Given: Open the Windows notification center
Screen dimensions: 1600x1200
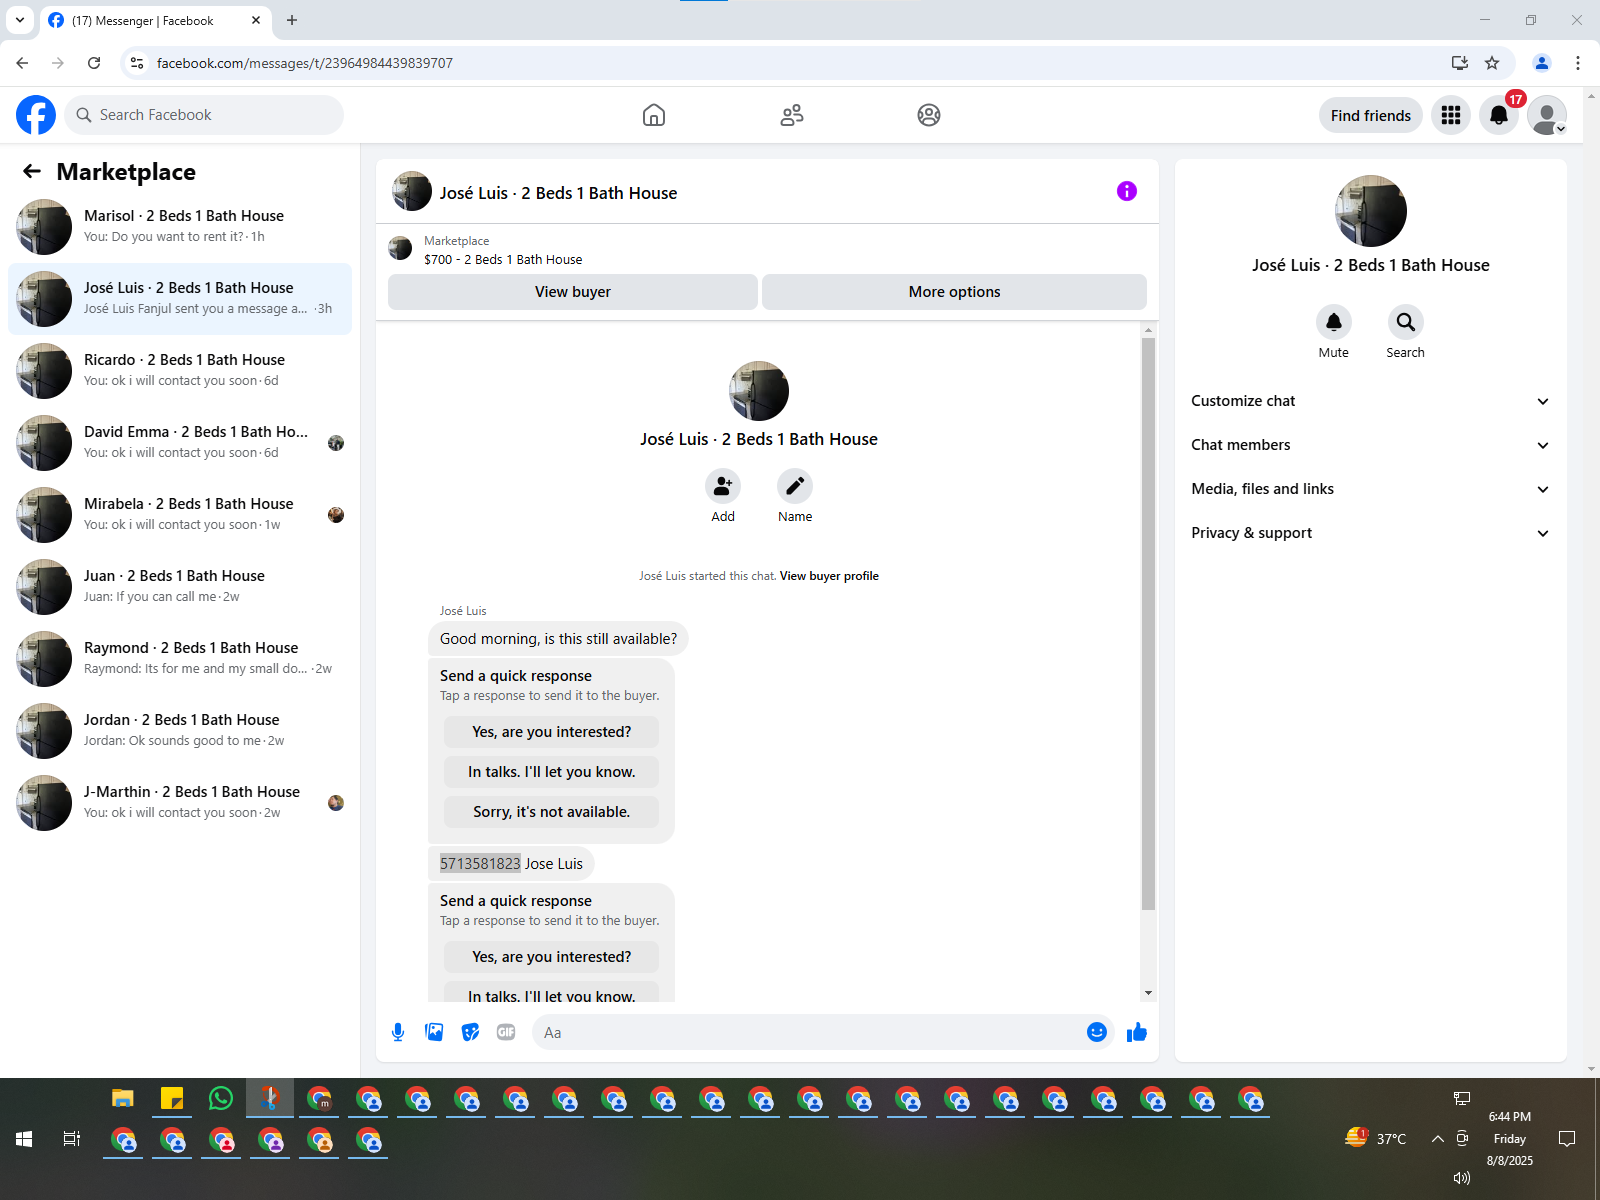Looking at the screenshot, I should pyautogui.click(x=1567, y=1139).
